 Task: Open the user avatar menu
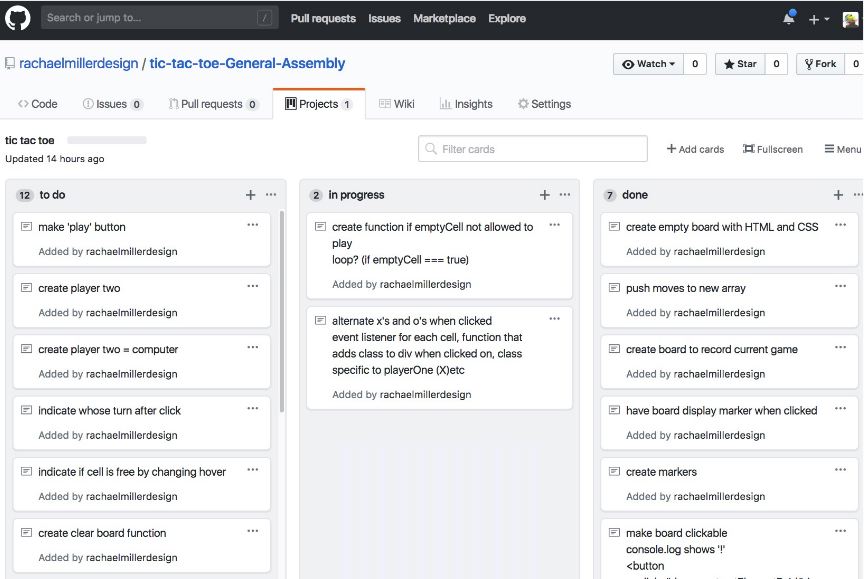click(851, 19)
